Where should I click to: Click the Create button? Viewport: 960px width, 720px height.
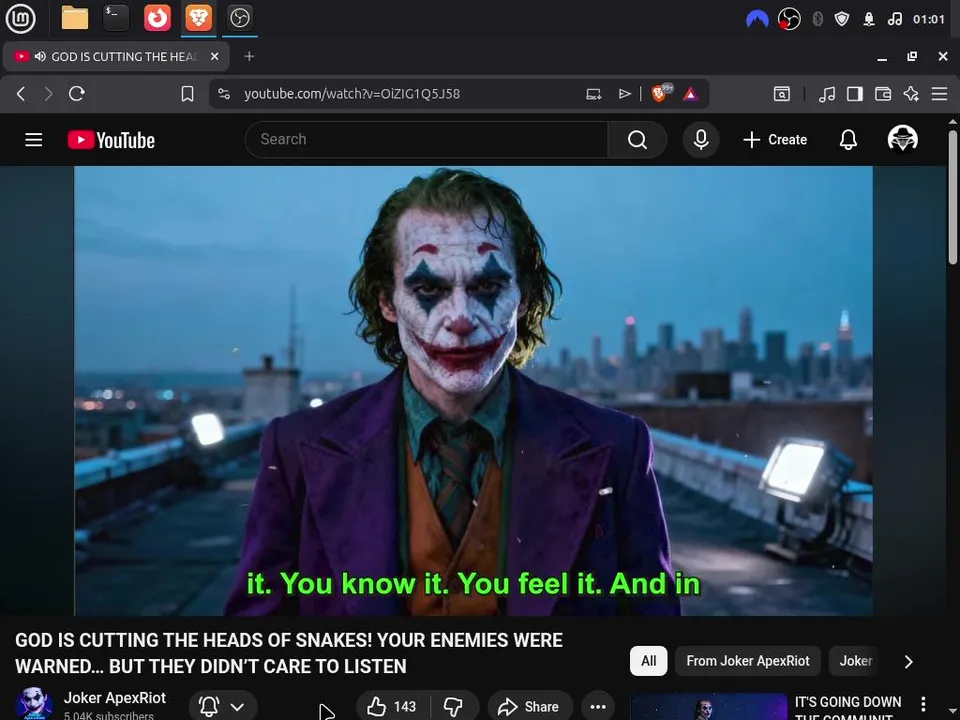click(x=775, y=140)
